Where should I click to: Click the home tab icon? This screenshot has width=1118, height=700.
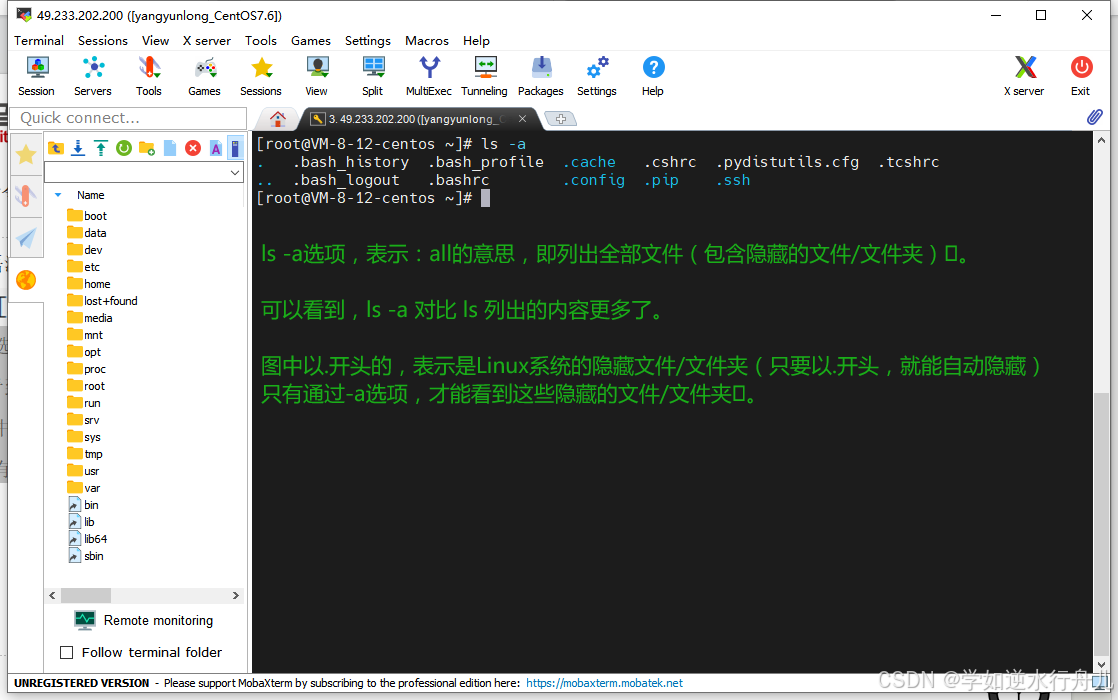tap(278, 118)
